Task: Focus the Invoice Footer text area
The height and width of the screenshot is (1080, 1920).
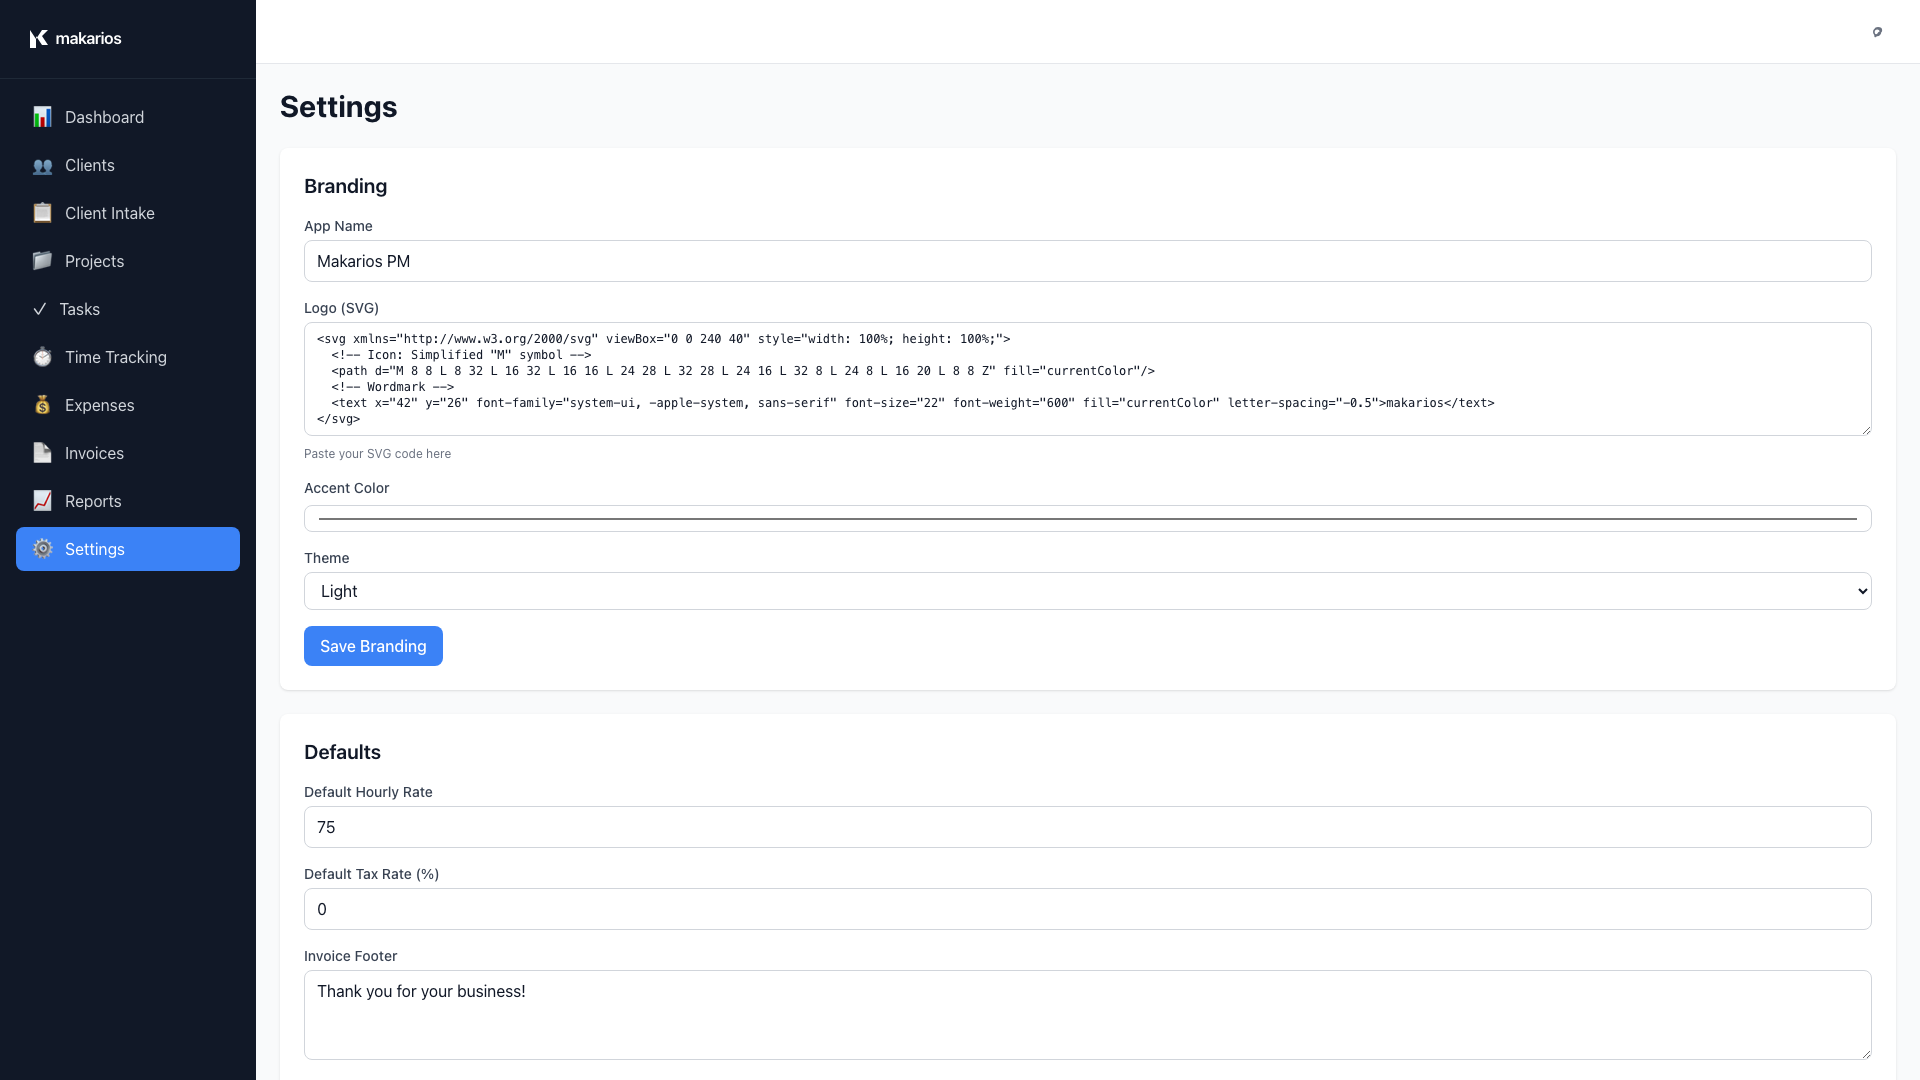Action: pyautogui.click(x=1087, y=1014)
